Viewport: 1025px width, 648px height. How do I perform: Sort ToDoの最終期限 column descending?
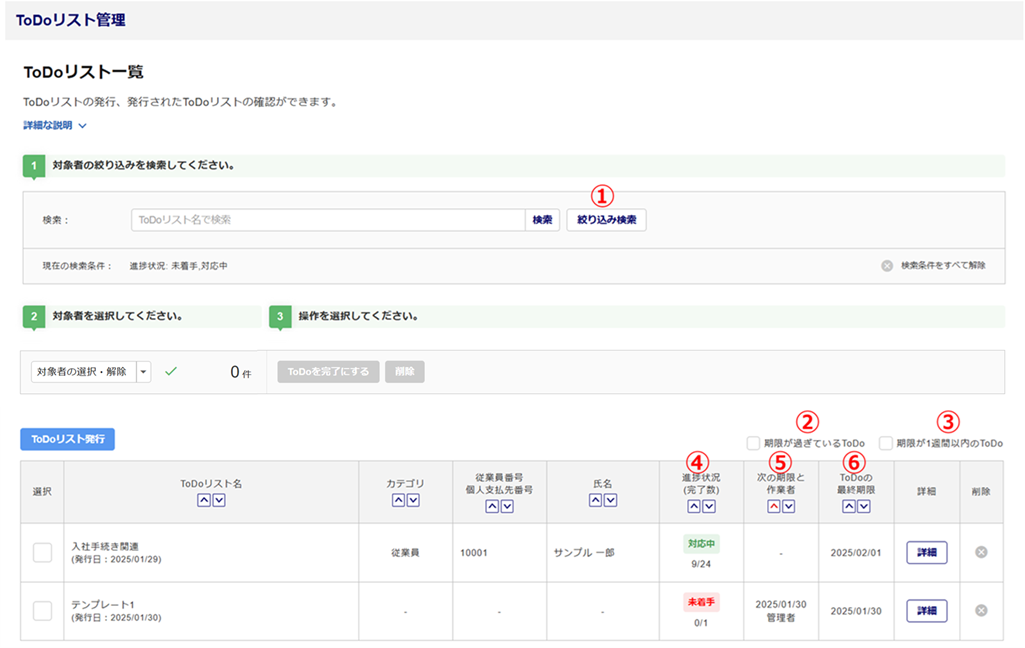(x=864, y=507)
